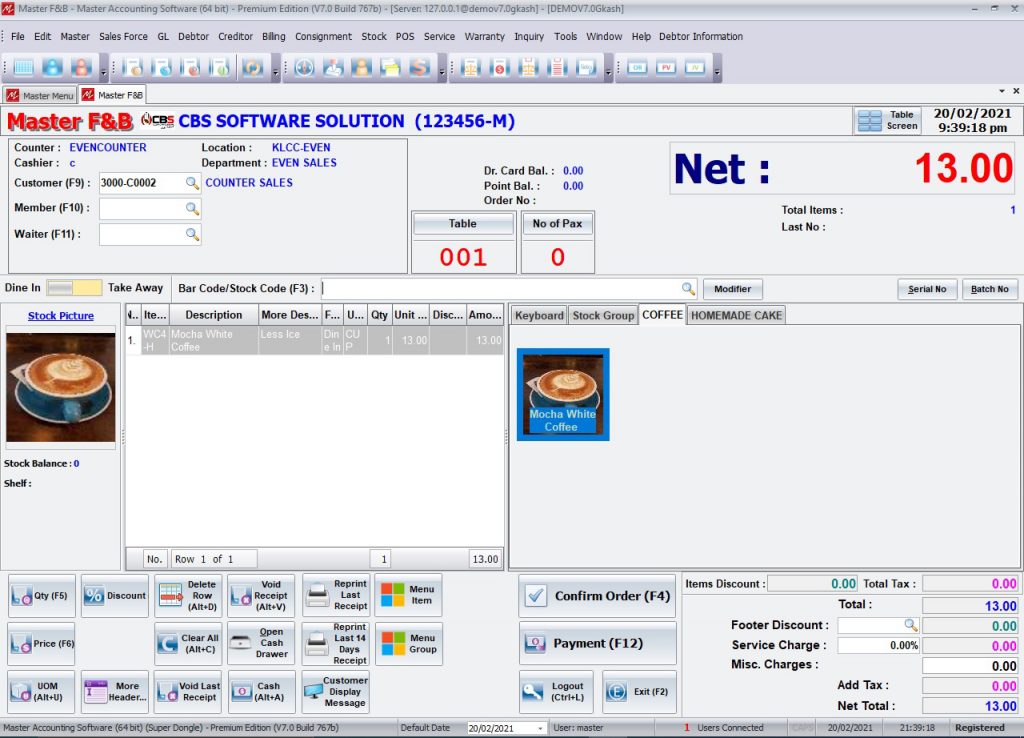Open the POS menu
This screenshot has width=1024, height=738.
[405, 37]
